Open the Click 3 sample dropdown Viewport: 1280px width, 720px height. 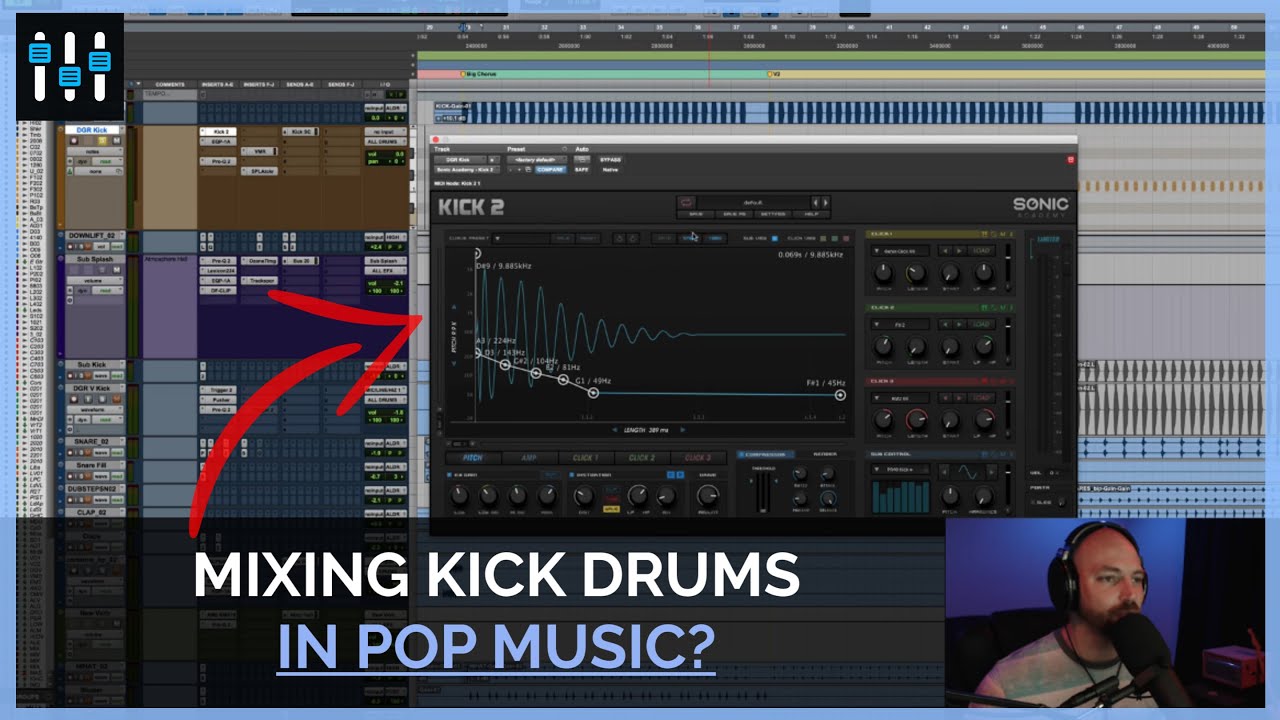[x=900, y=398]
